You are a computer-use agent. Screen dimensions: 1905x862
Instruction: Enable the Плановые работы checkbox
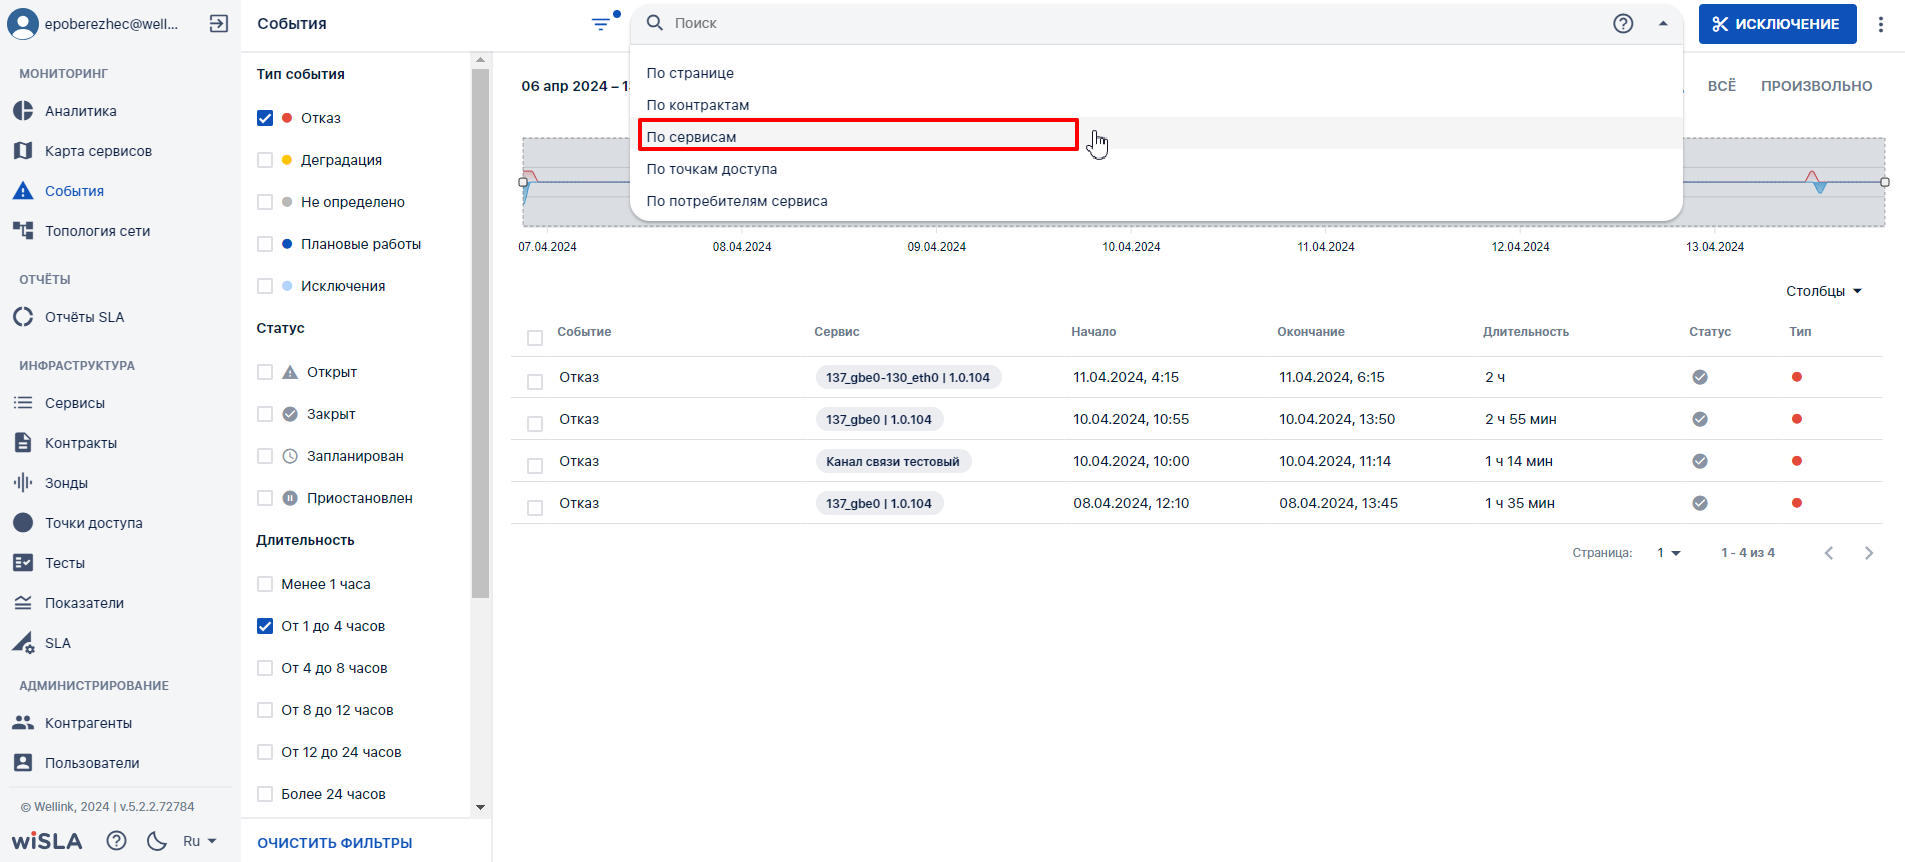265,244
